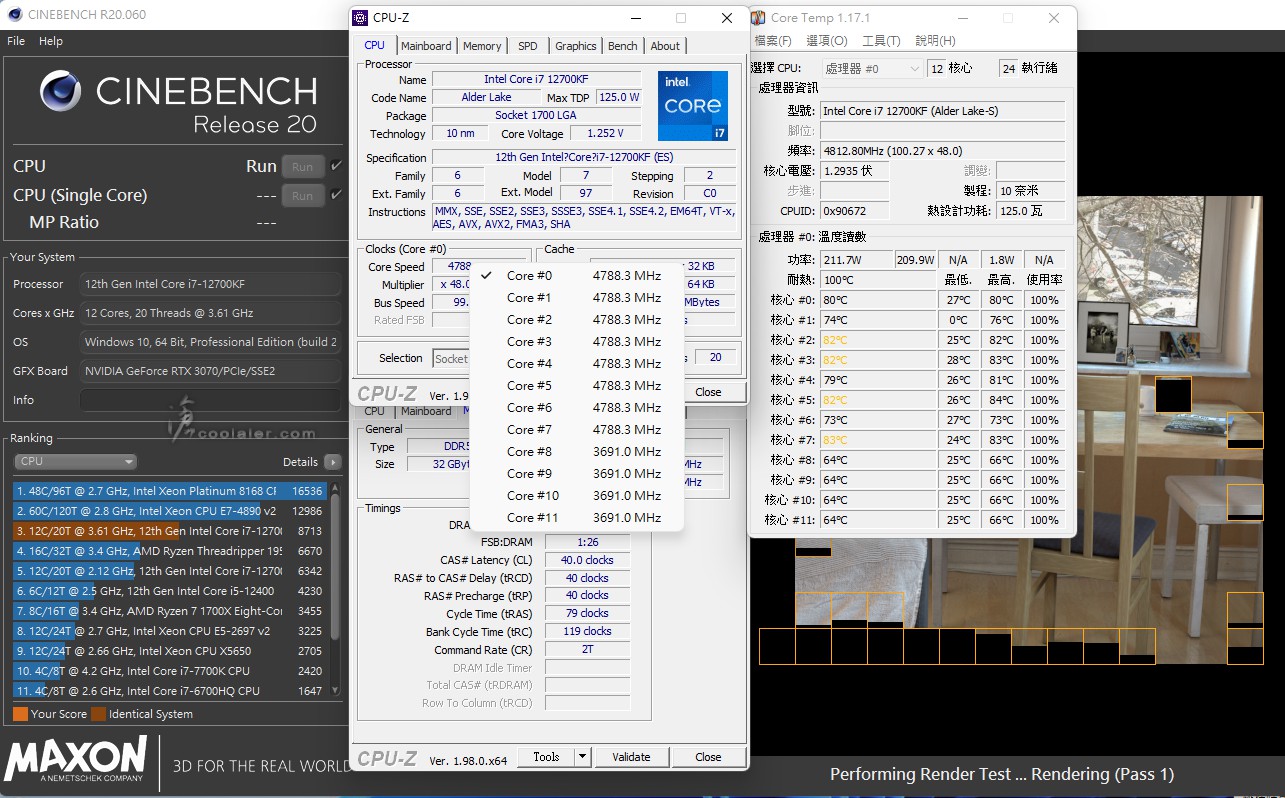Open the Tools dropdown arrow in CPU-Z
Viewport: 1285px width, 798px height.
point(582,757)
